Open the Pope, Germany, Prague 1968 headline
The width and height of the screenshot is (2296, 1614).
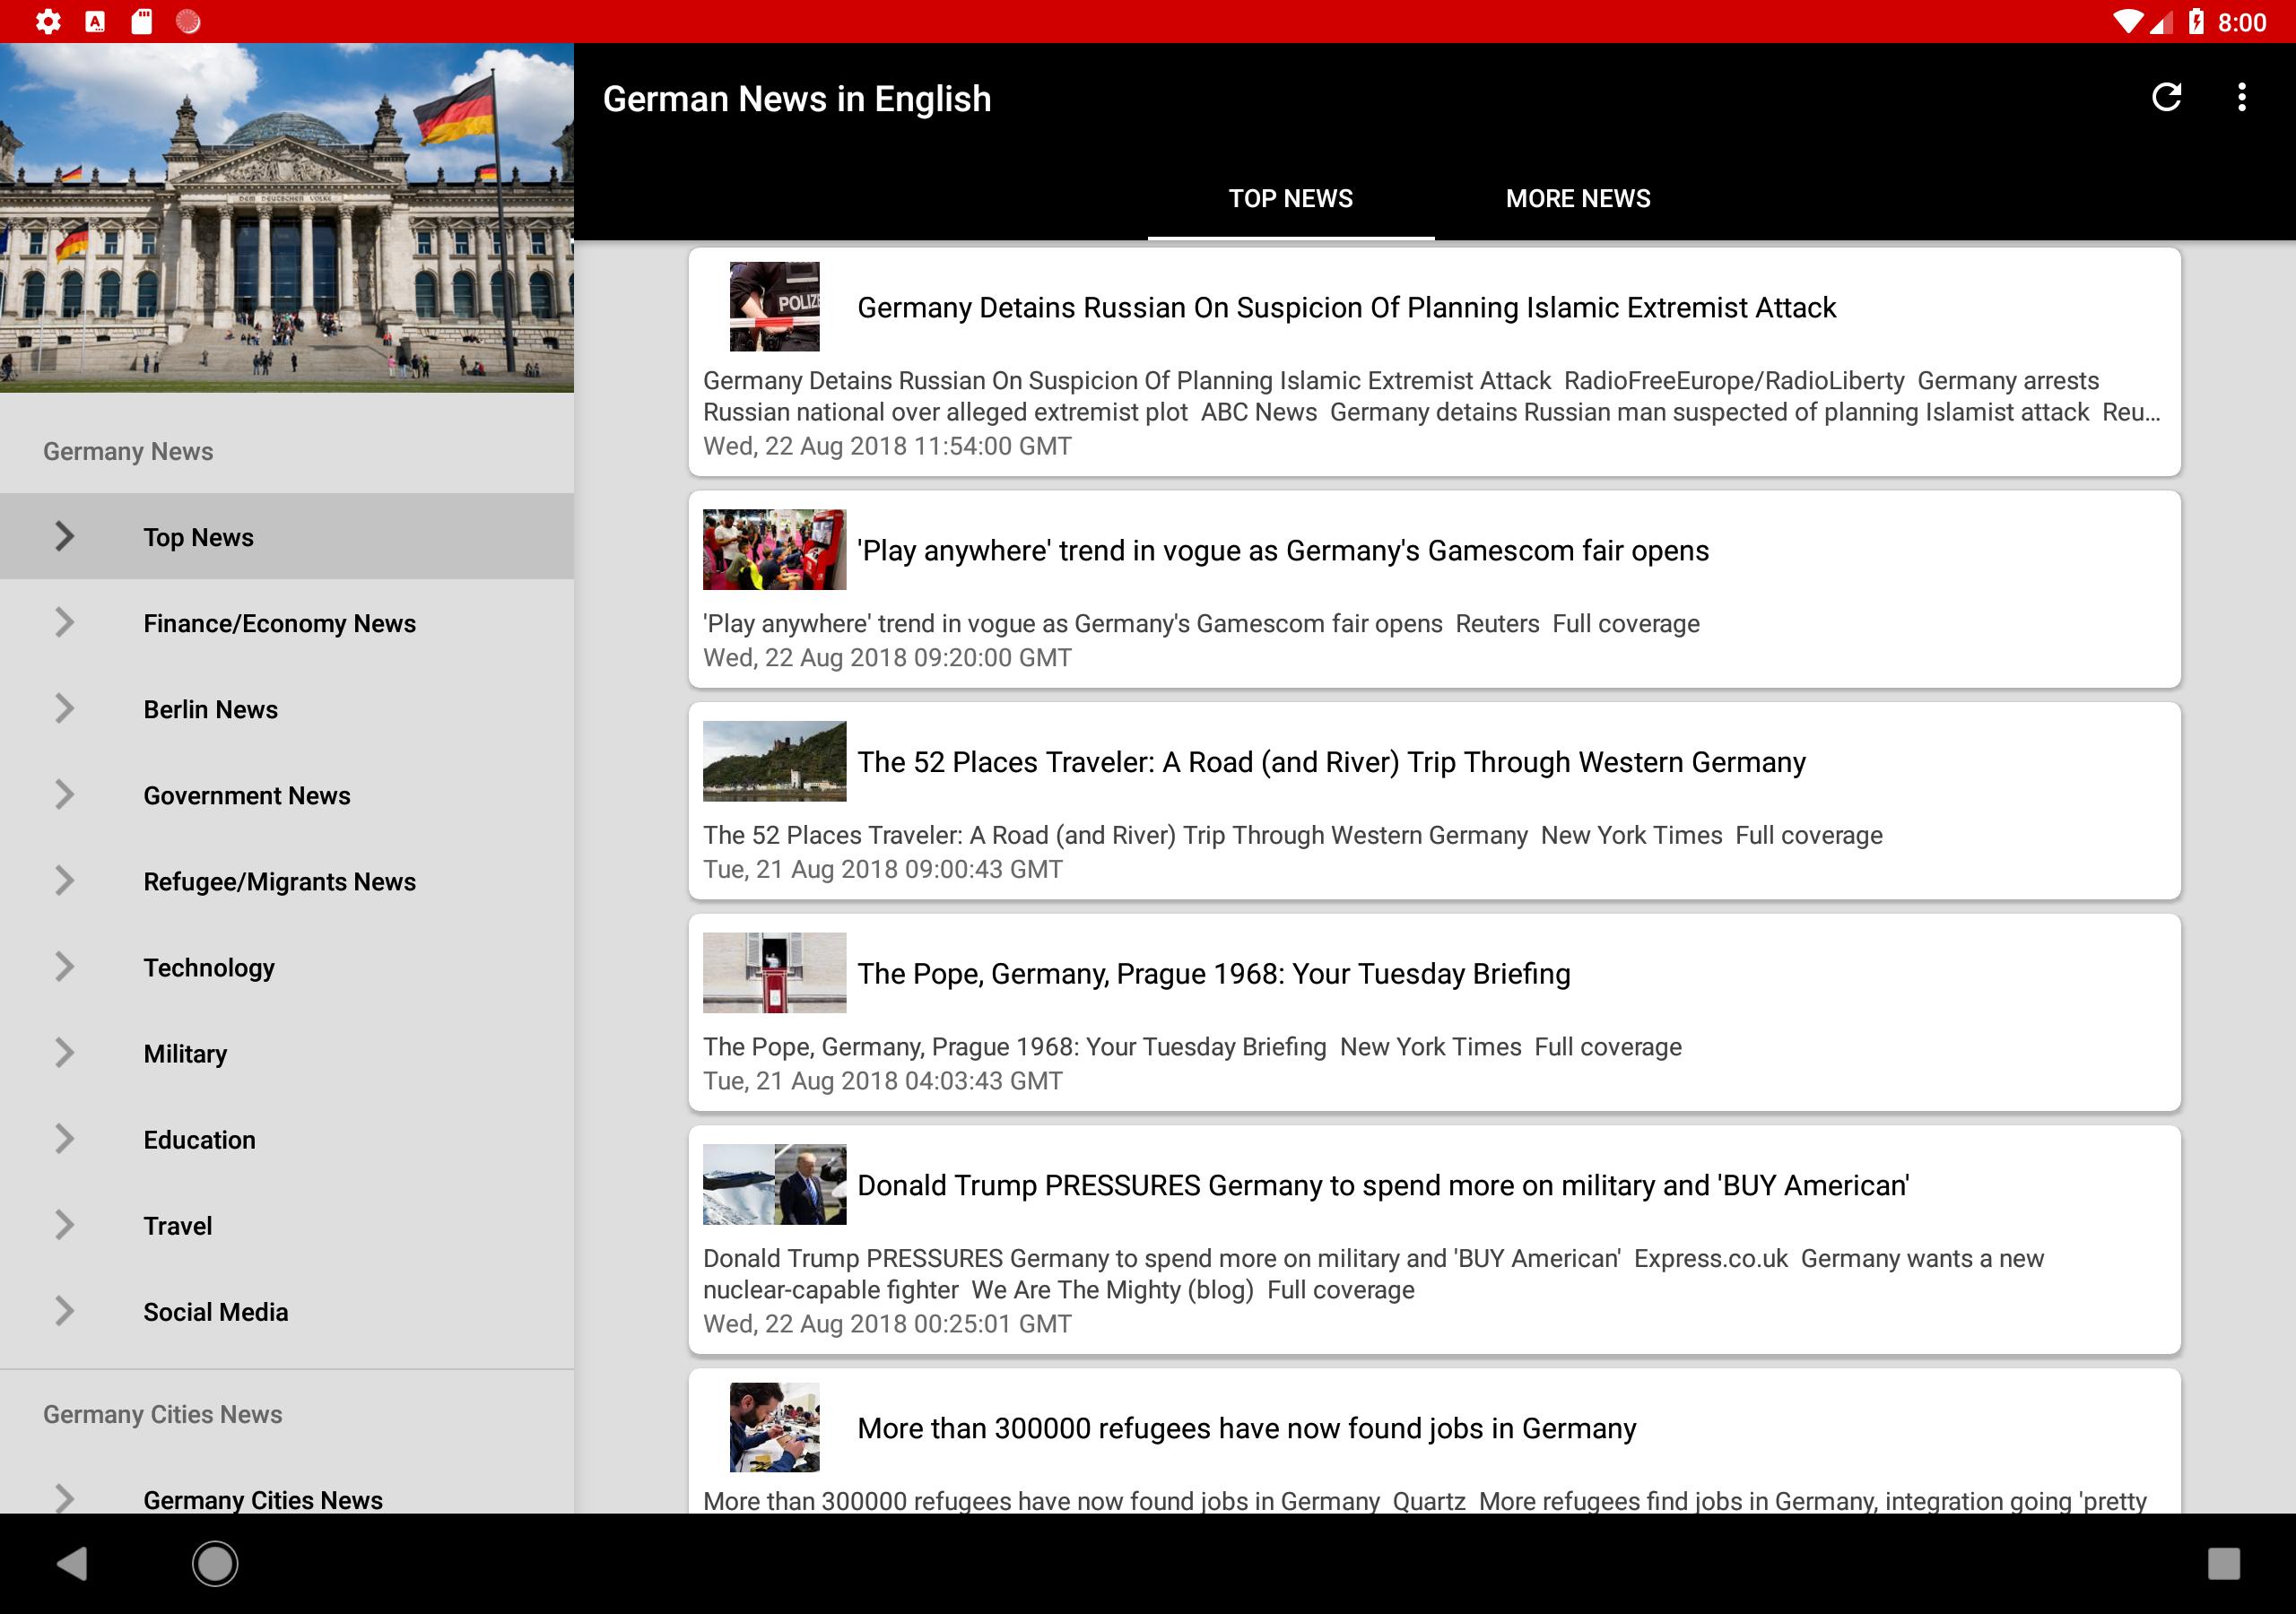1214,973
